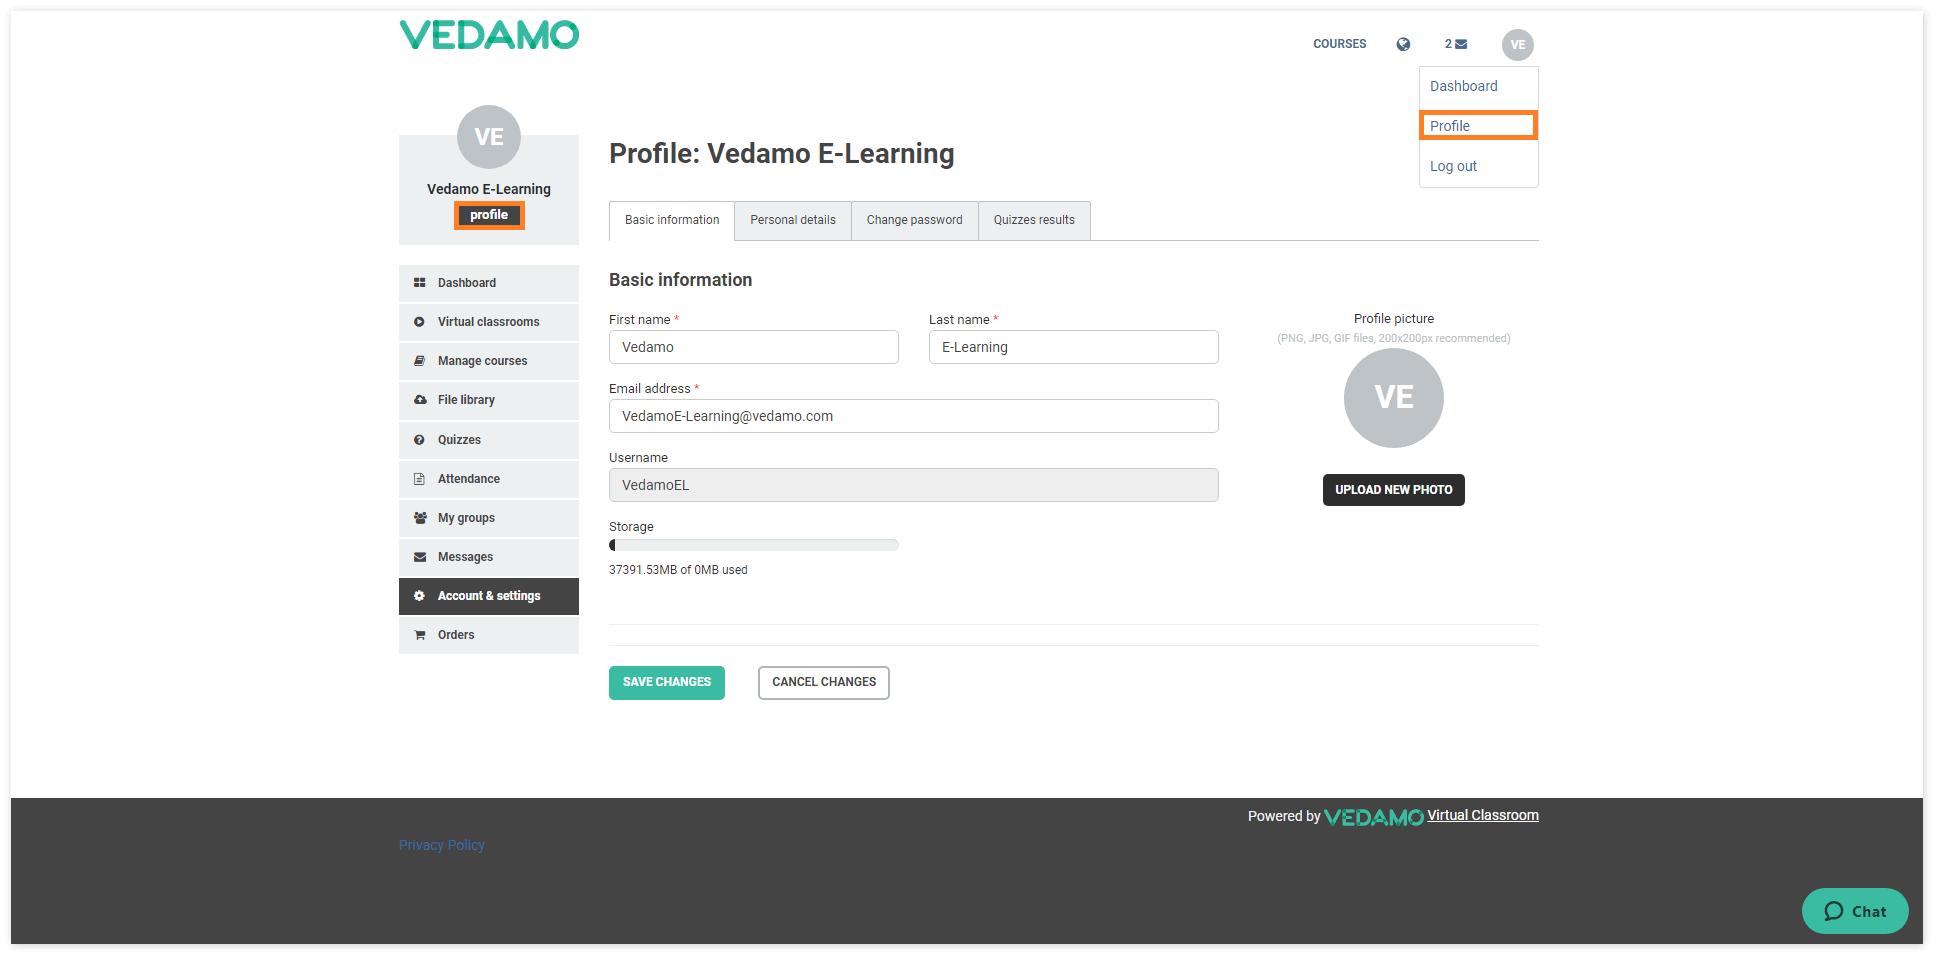Click the Orders shopping cart icon
The width and height of the screenshot is (1936, 957).
[x=420, y=635]
